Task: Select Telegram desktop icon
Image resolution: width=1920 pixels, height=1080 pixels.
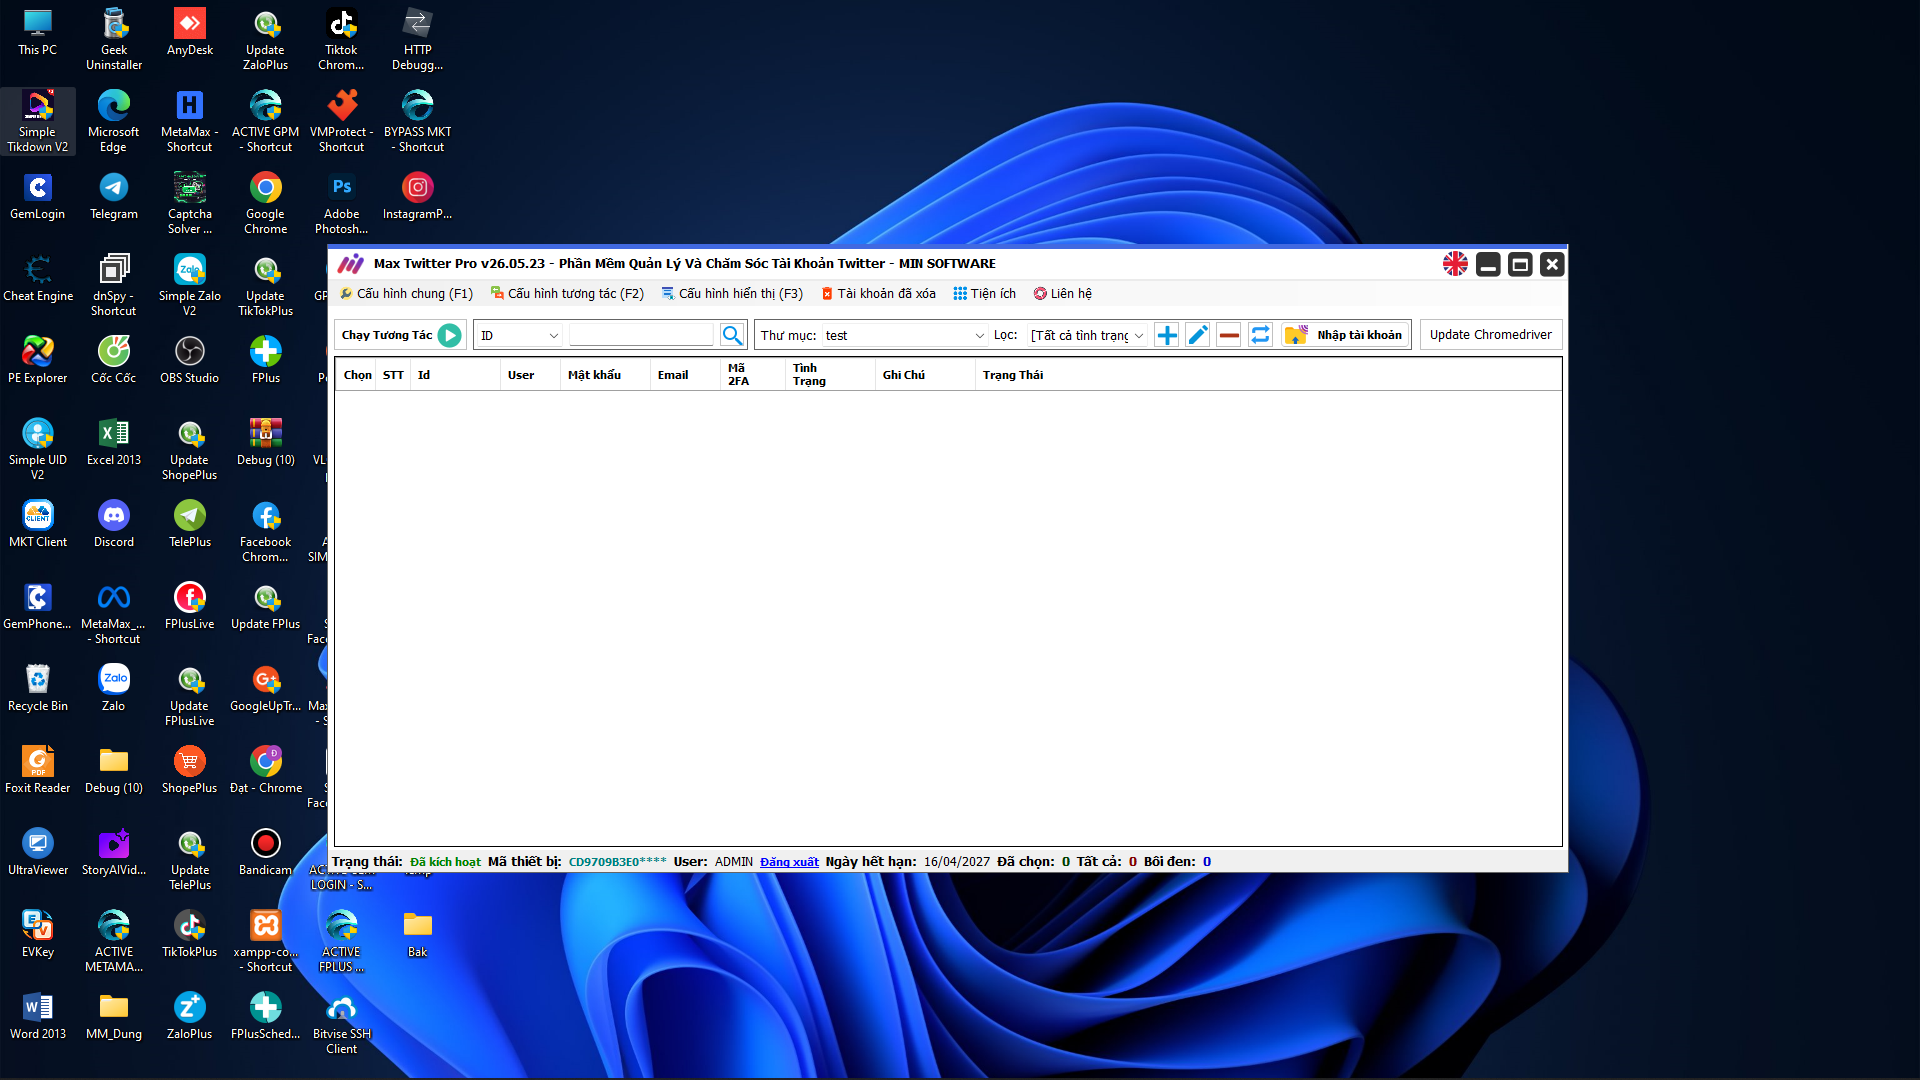Action: (114, 196)
